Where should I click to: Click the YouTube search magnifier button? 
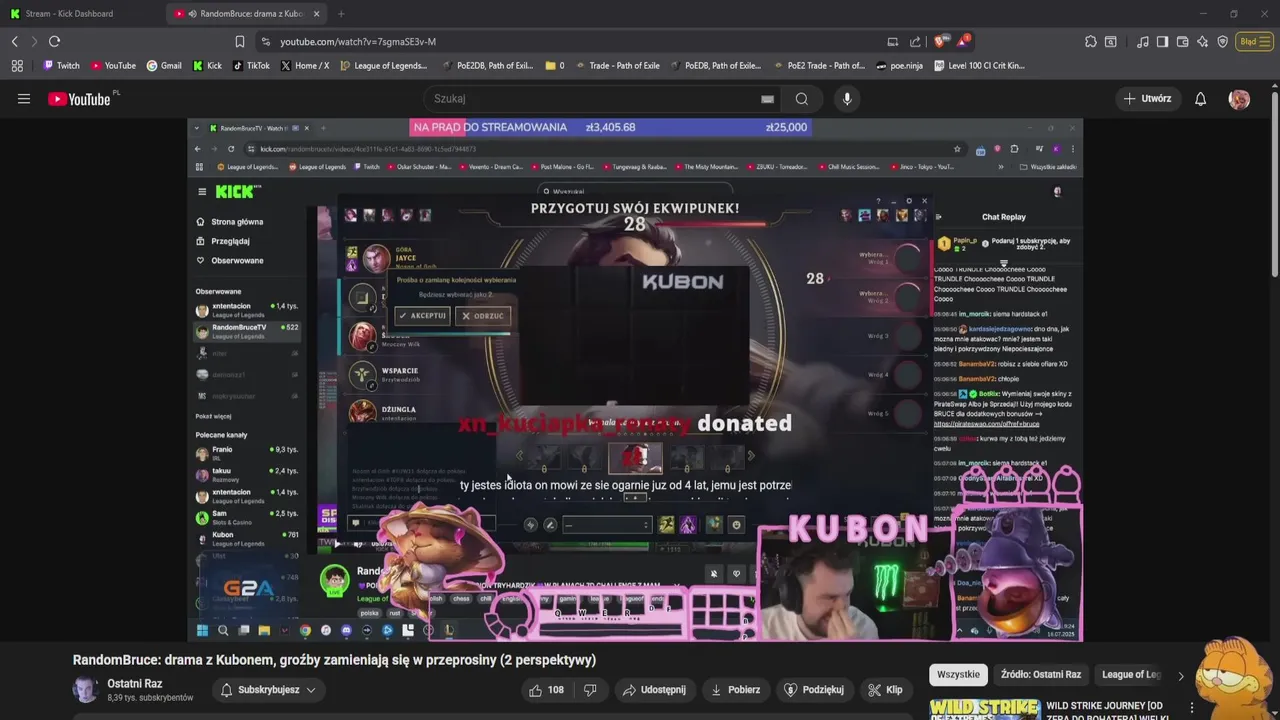(801, 99)
